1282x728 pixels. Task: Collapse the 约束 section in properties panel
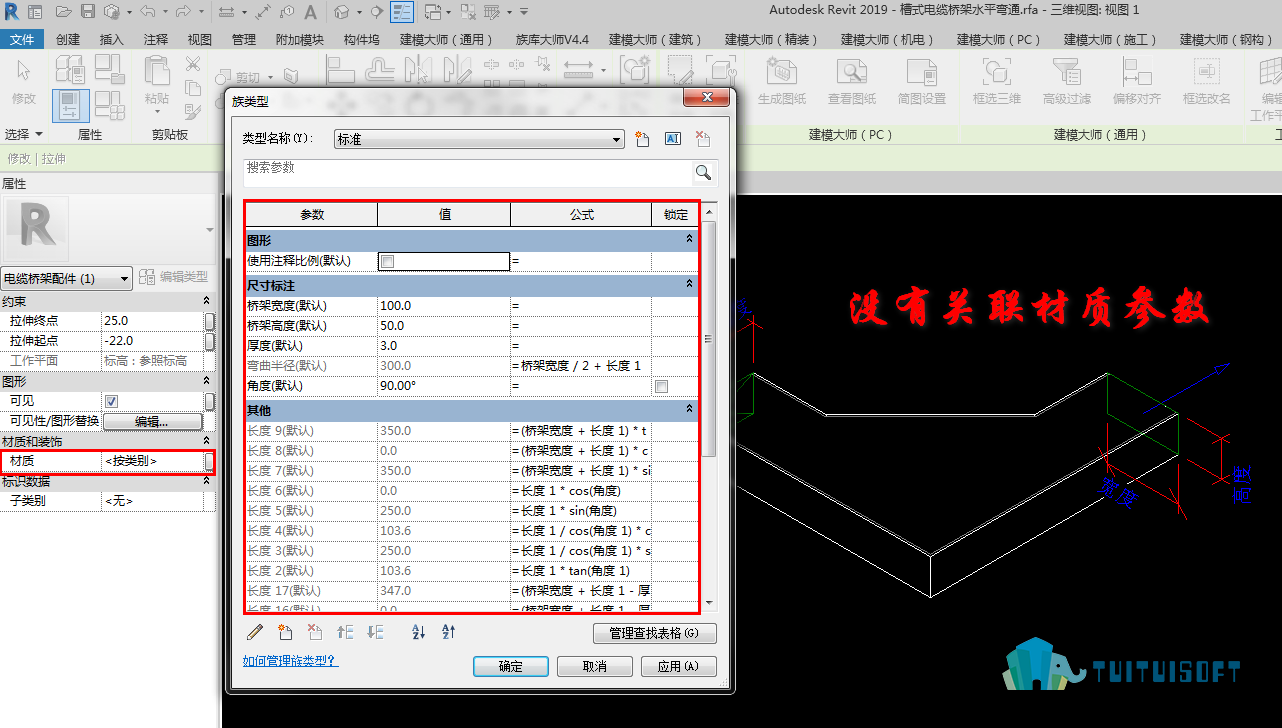pos(206,300)
